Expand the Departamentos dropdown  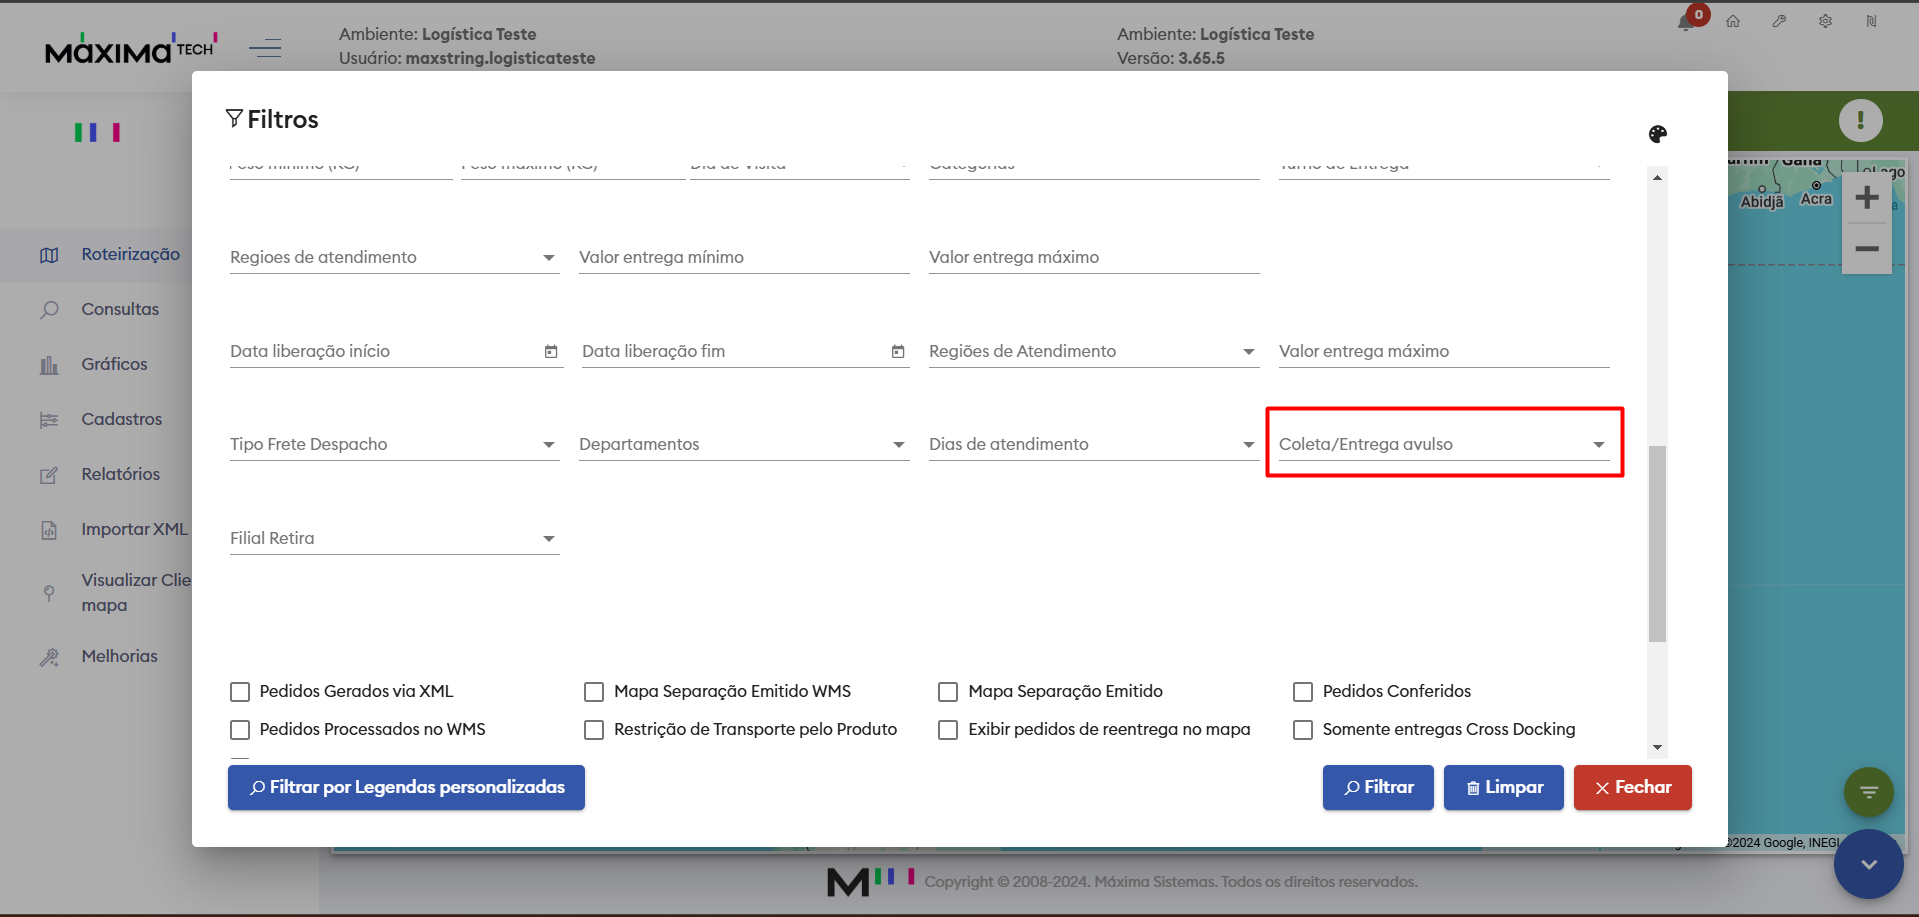[x=744, y=444]
